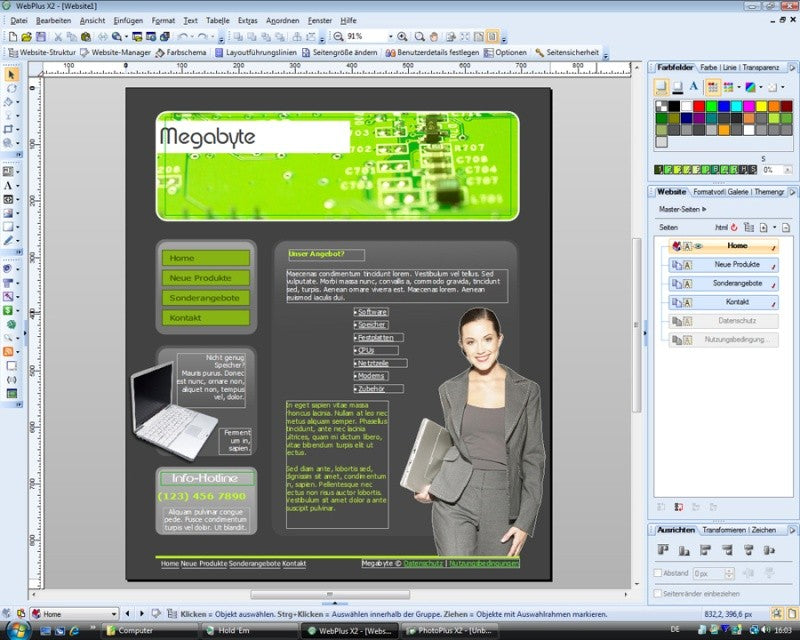The image size is (800, 640).
Task: Click the Zoom out magnifier icon
Action: 338,37
